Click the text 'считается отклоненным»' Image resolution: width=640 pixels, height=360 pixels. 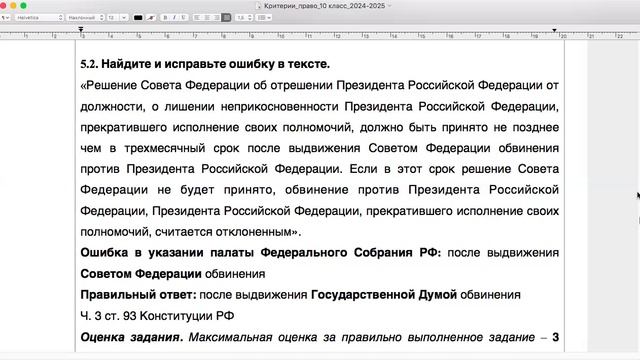pyautogui.click(x=226, y=232)
